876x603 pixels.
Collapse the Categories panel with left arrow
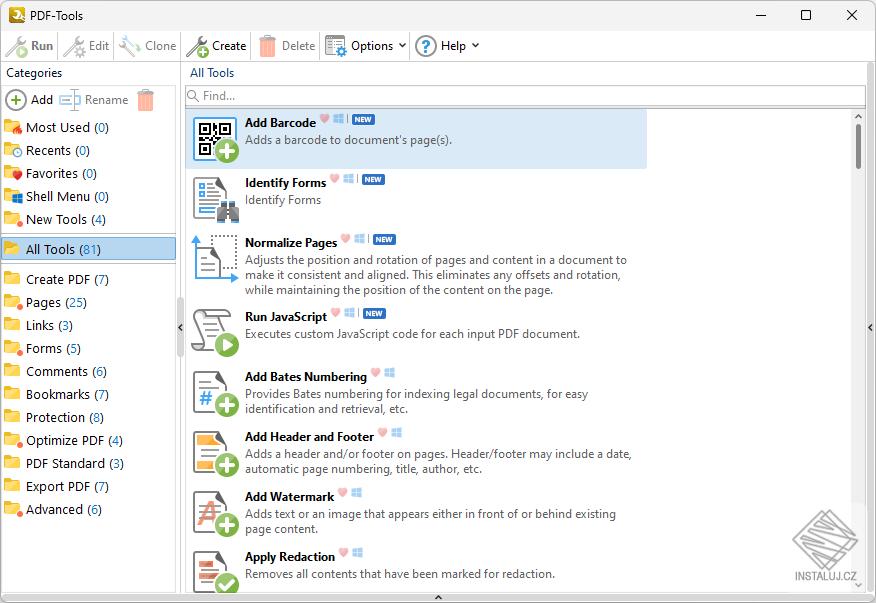[180, 327]
